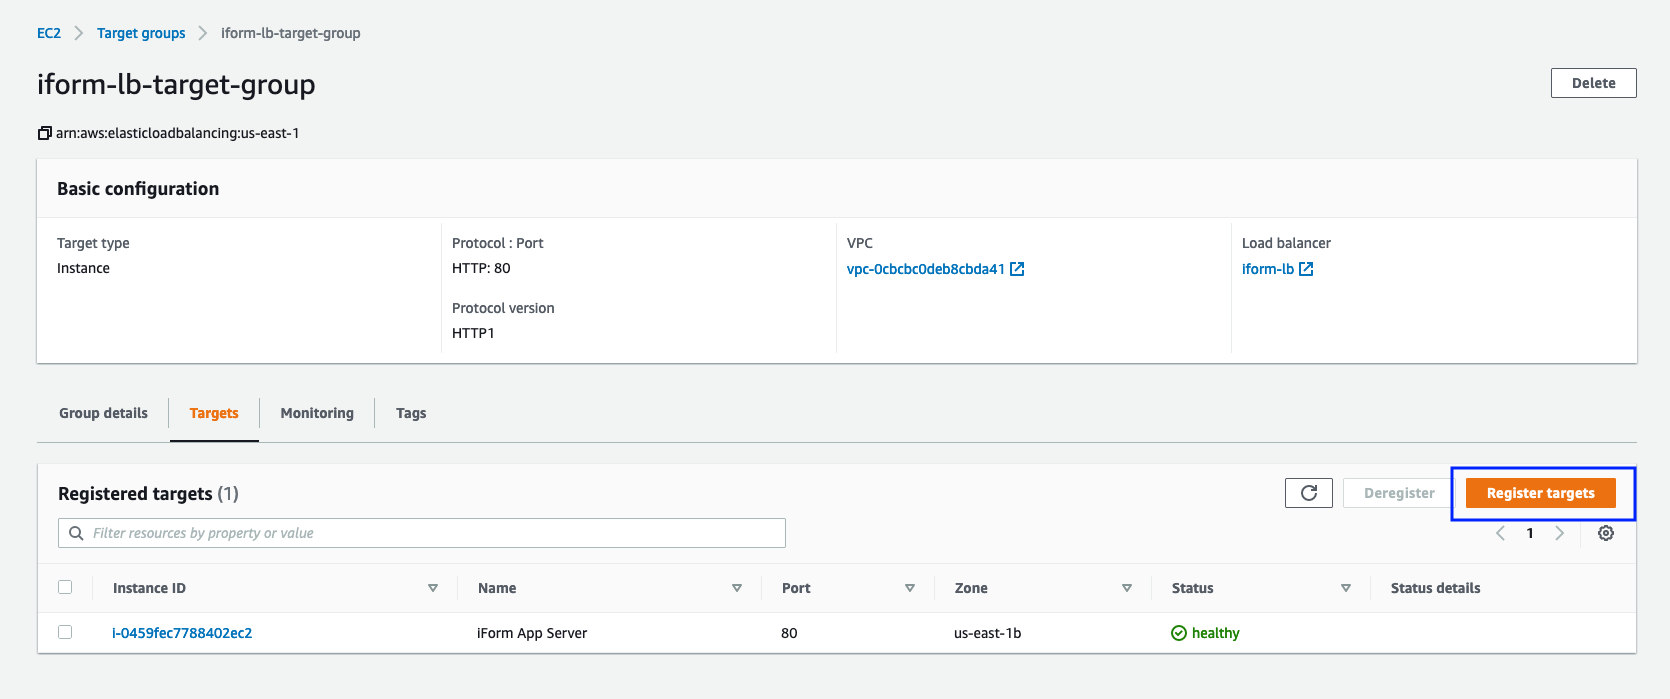Open the Tags tab
Screen dimensions: 1670x699
point(411,413)
